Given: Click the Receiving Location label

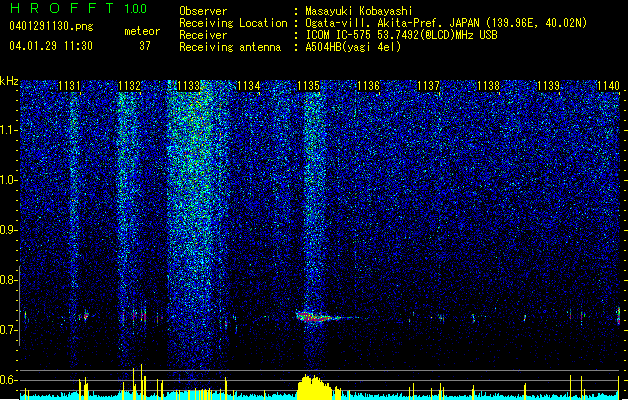Looking at the screenshot, I should (233, 23).
